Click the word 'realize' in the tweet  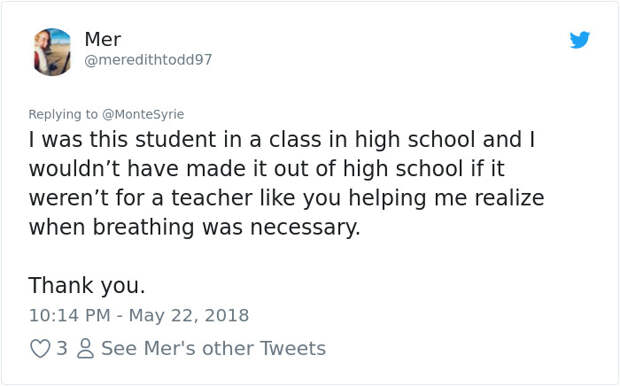point(509,198)
